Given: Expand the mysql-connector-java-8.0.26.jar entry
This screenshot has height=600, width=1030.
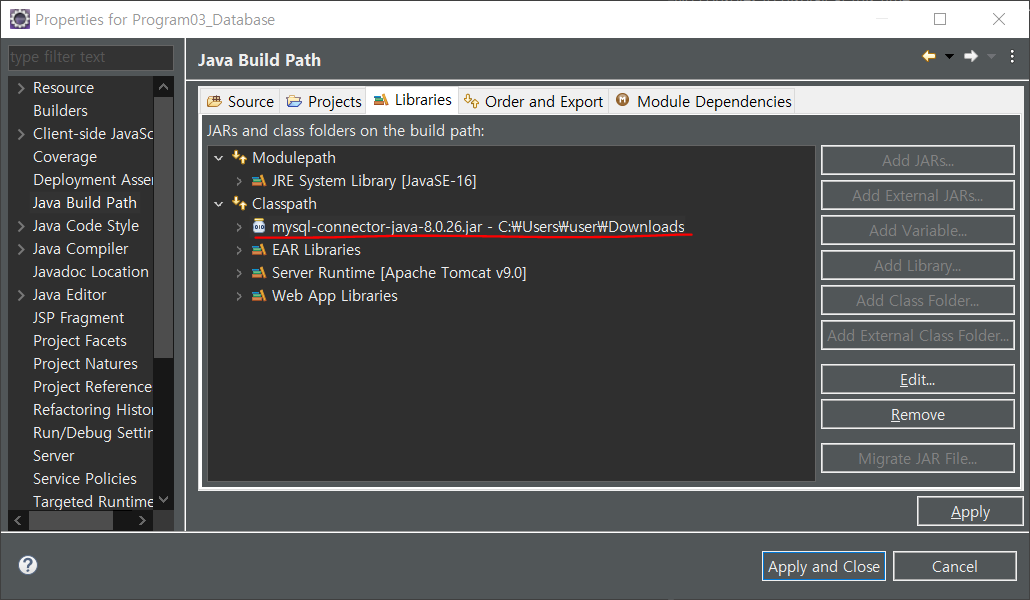Looking at the screenshot, I should 239,227.
